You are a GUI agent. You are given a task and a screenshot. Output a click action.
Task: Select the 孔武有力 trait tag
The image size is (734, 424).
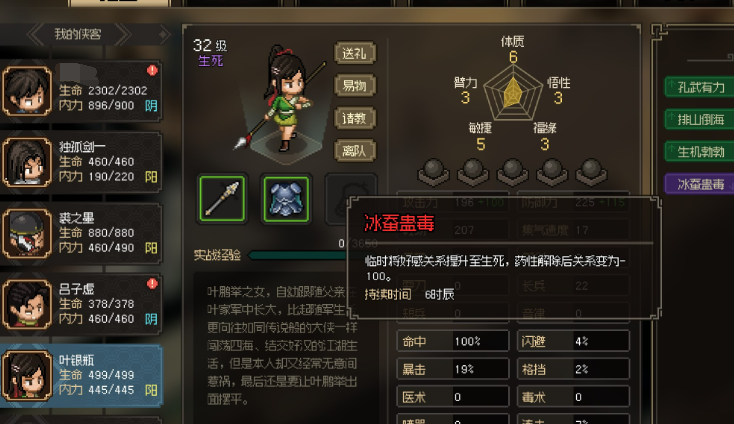pos(699,87)
